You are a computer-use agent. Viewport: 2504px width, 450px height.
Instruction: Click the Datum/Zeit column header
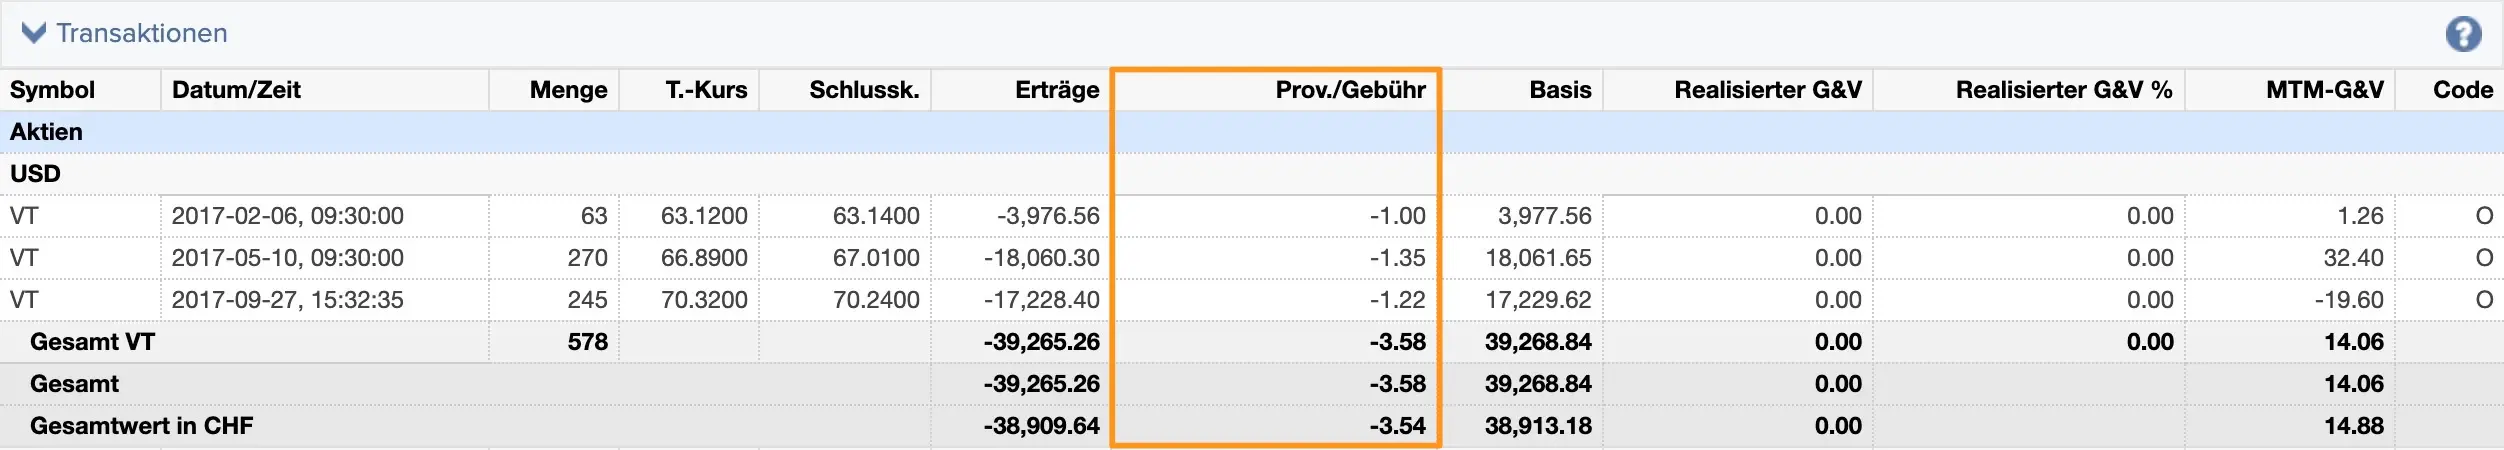click(x=236, y=90)
